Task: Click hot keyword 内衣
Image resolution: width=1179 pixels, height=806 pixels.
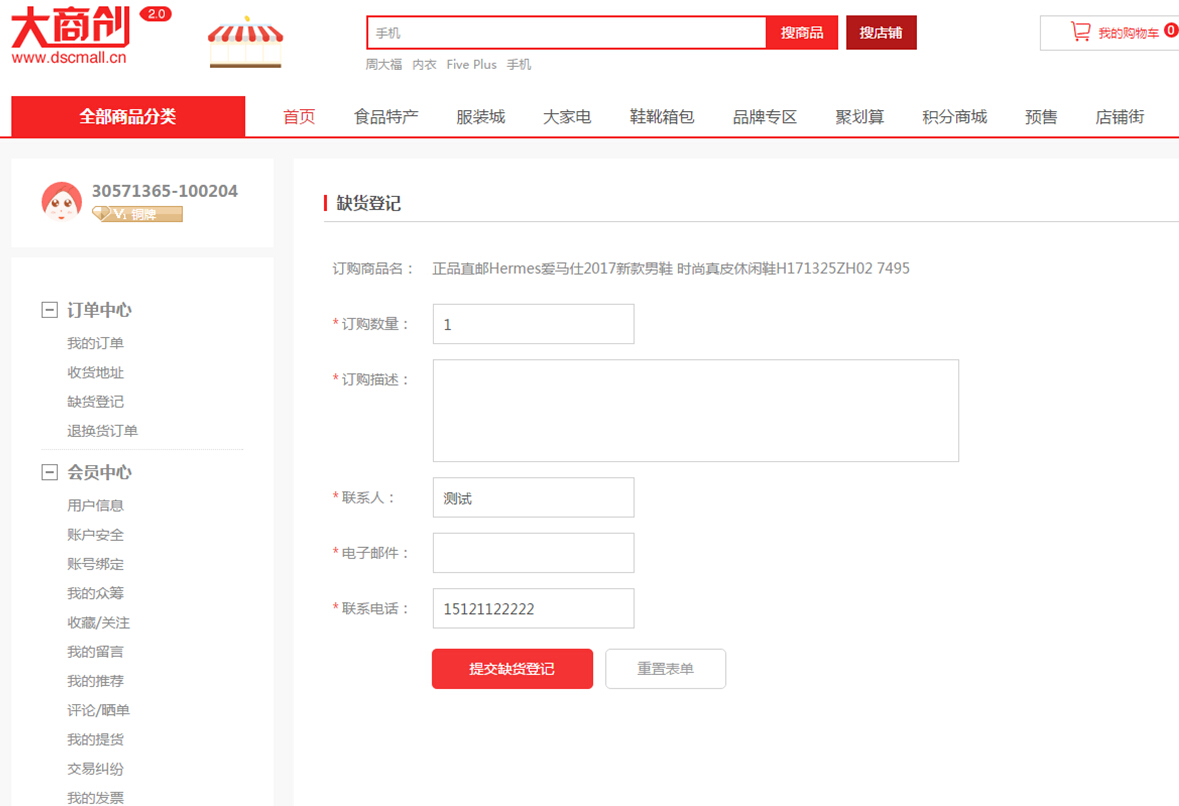Action: [424, 65]
